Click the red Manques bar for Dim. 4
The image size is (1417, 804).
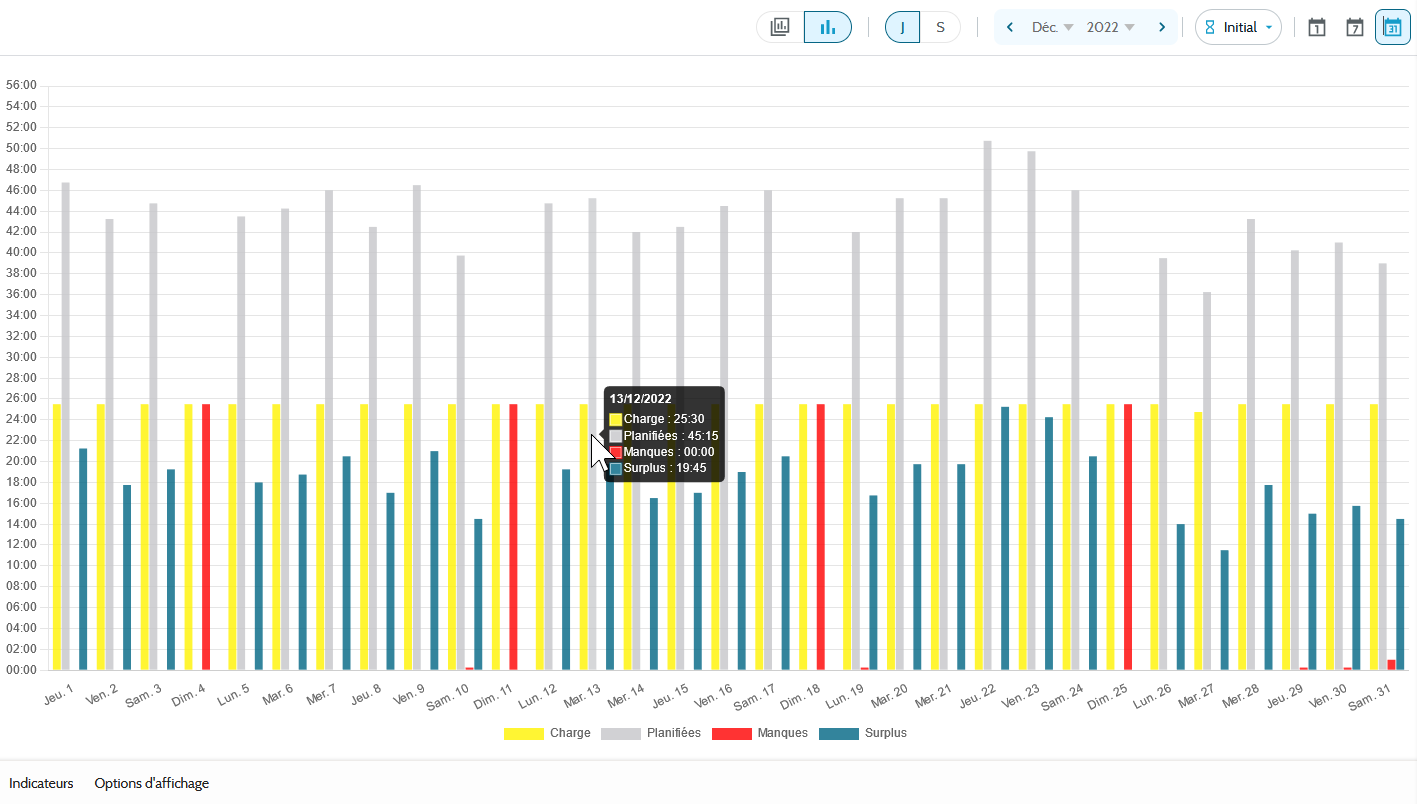[206, 537]
